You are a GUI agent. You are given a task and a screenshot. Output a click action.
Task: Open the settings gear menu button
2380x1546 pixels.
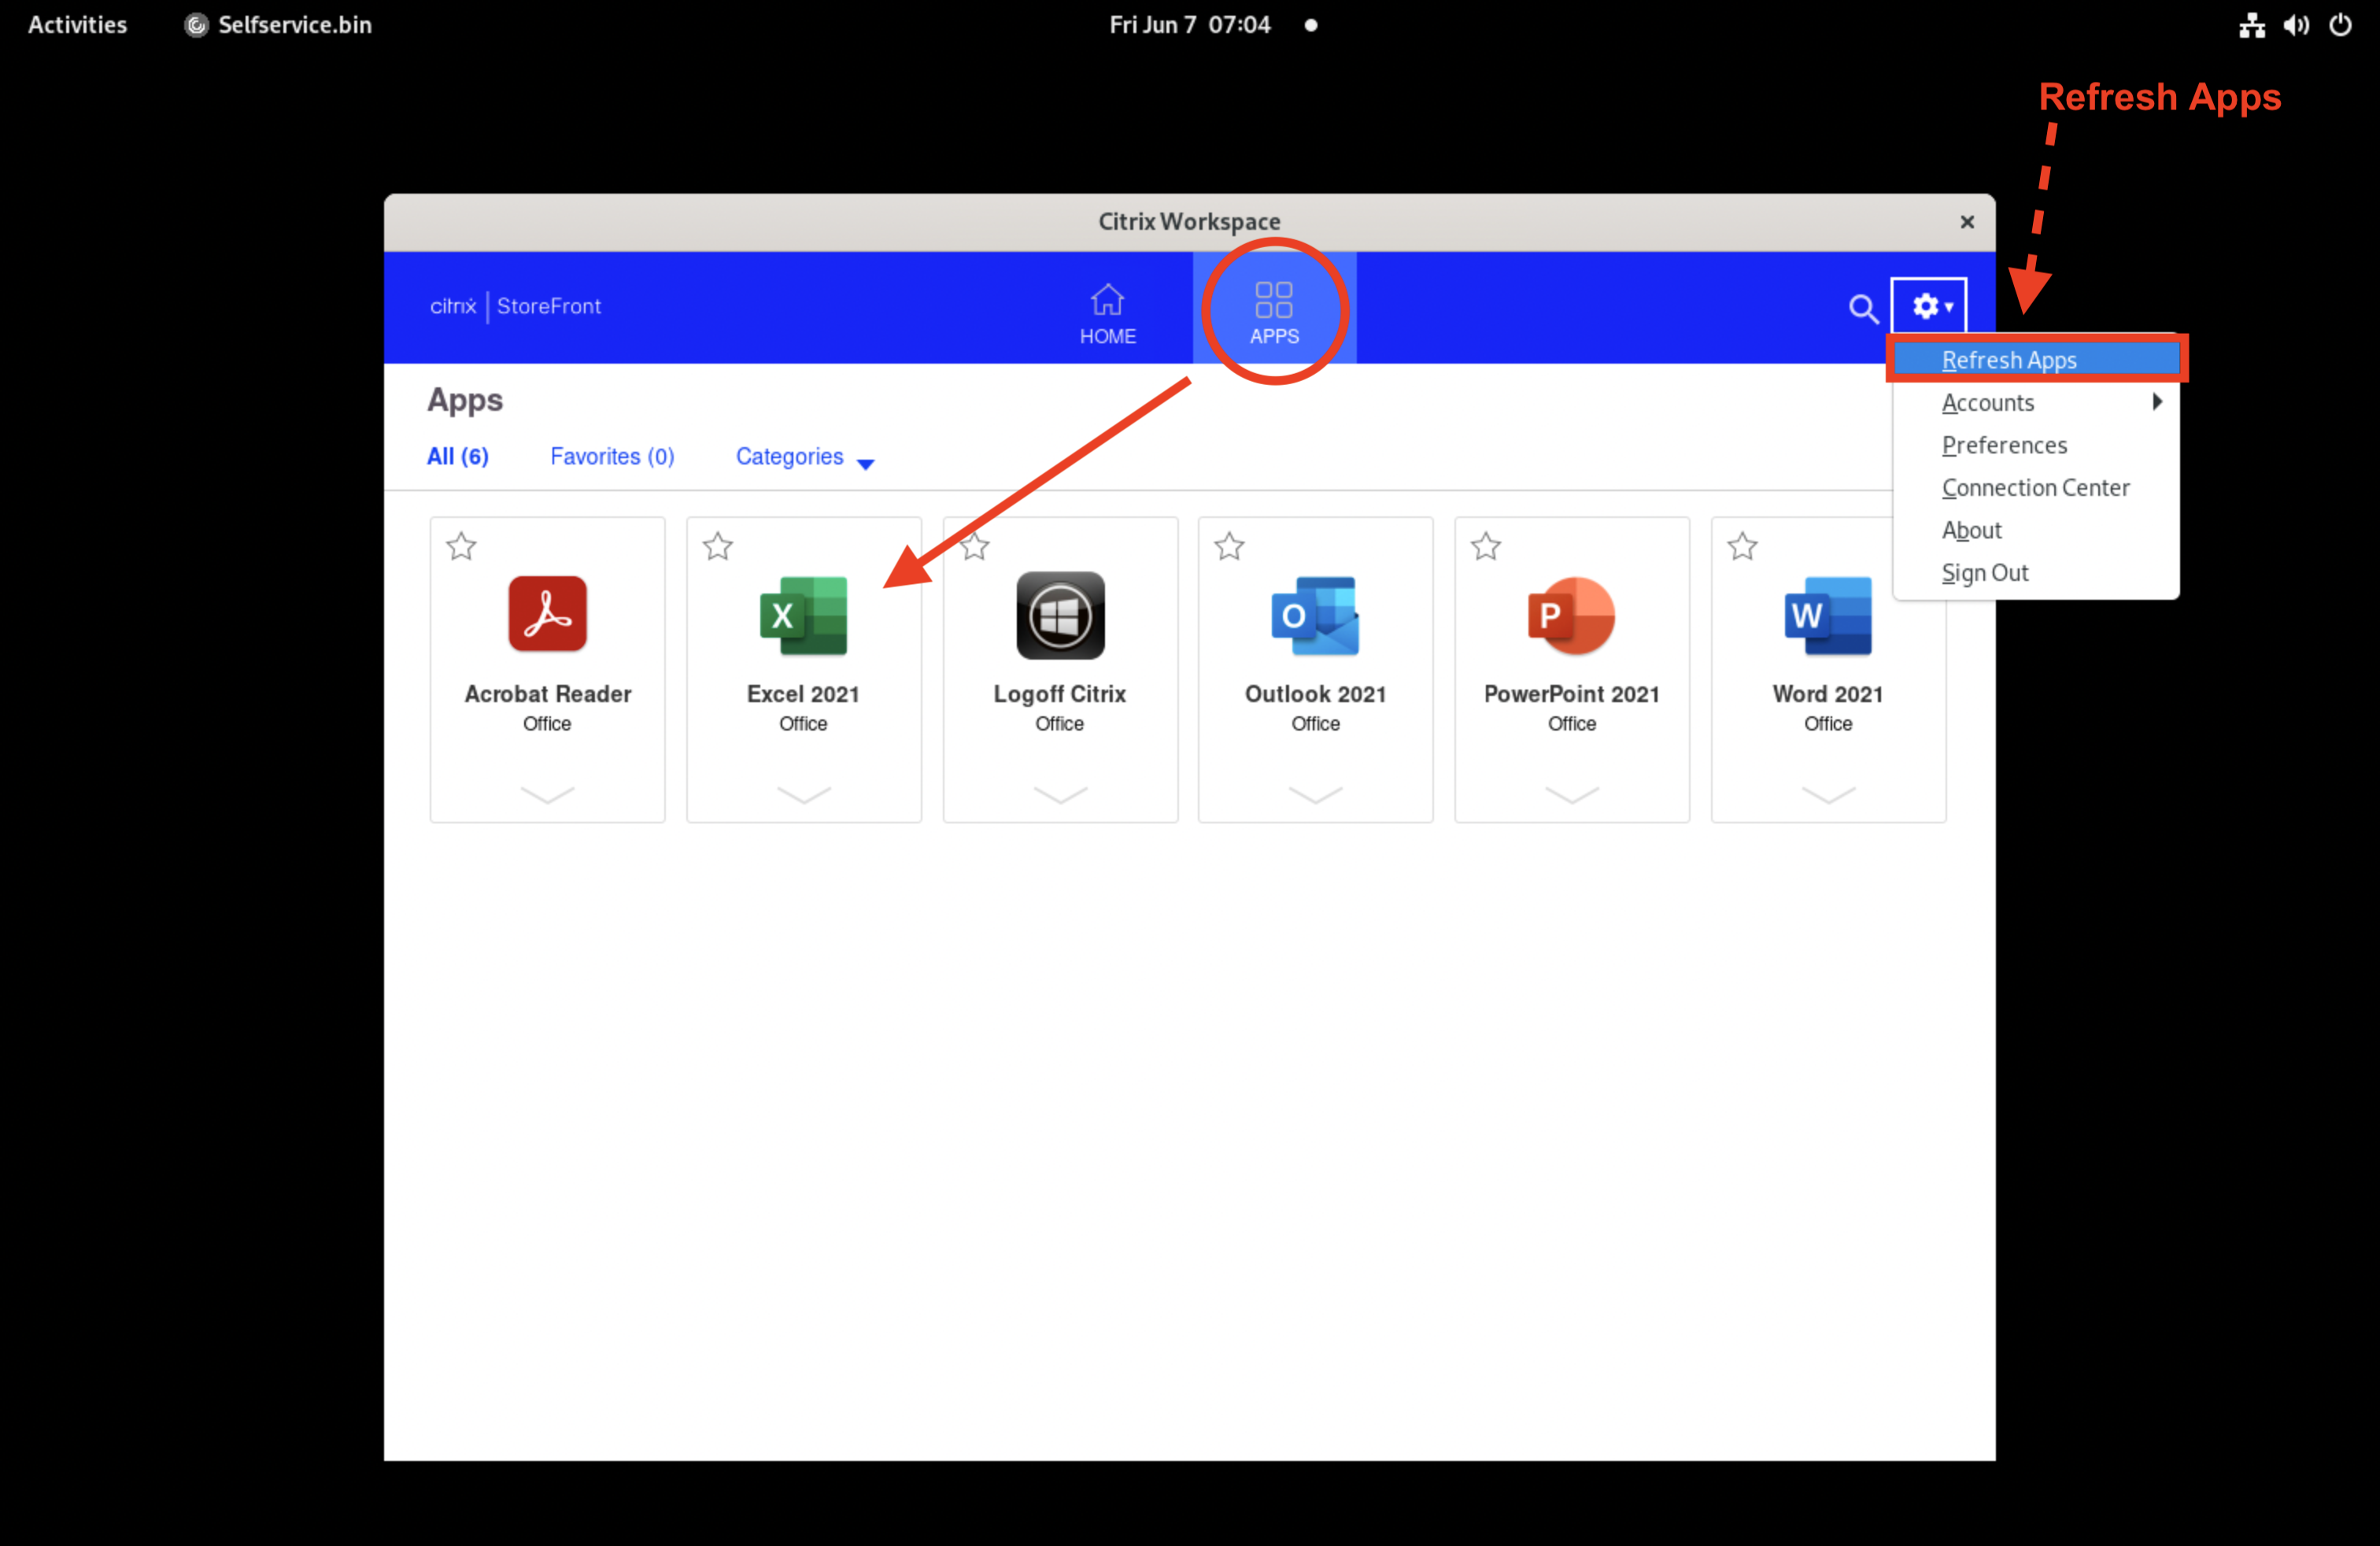pyautogui.click(x=1929, y=306)
